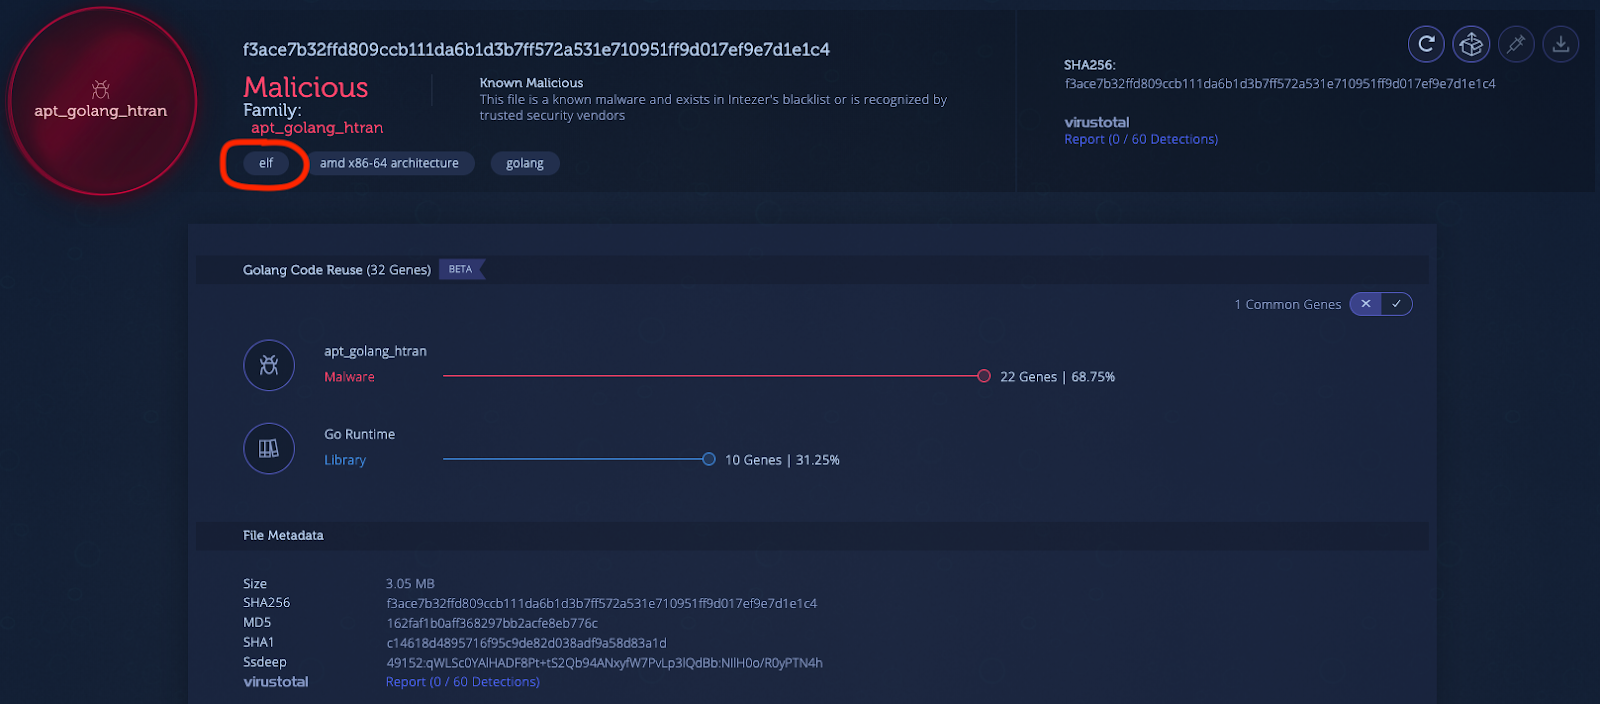Image resolution: width=1600 pixels, height=704 pixels.
Task: Click the Go Runtime library icon
Action: [269, 448]
